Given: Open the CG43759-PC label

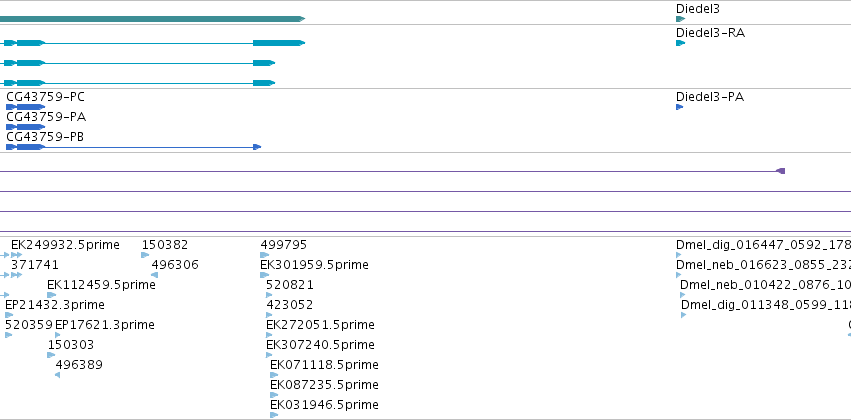Looking at the screenshot, I should [45, 97].
